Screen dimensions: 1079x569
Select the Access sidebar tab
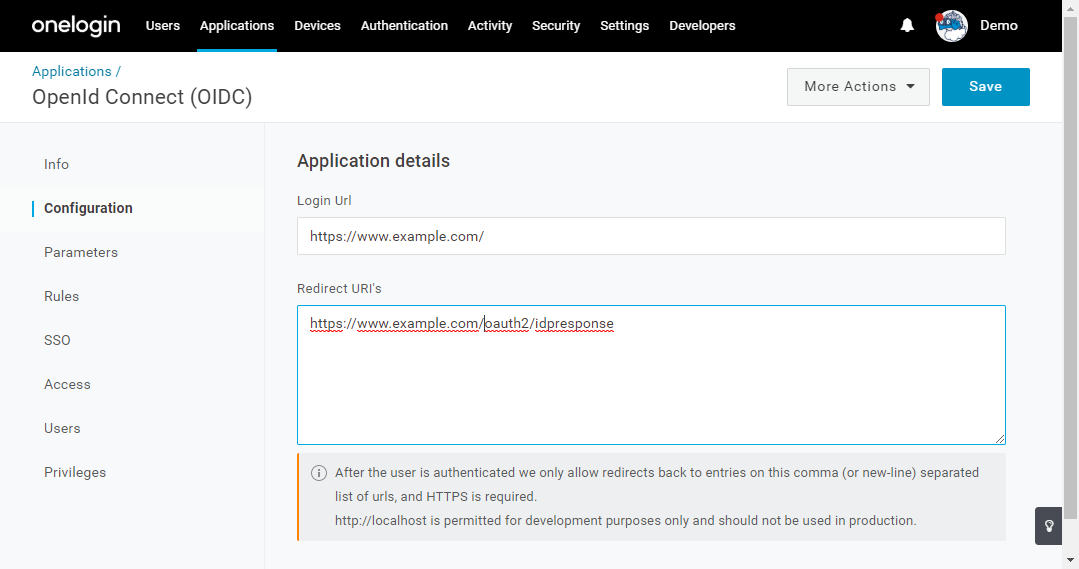(x=67, y=385)
